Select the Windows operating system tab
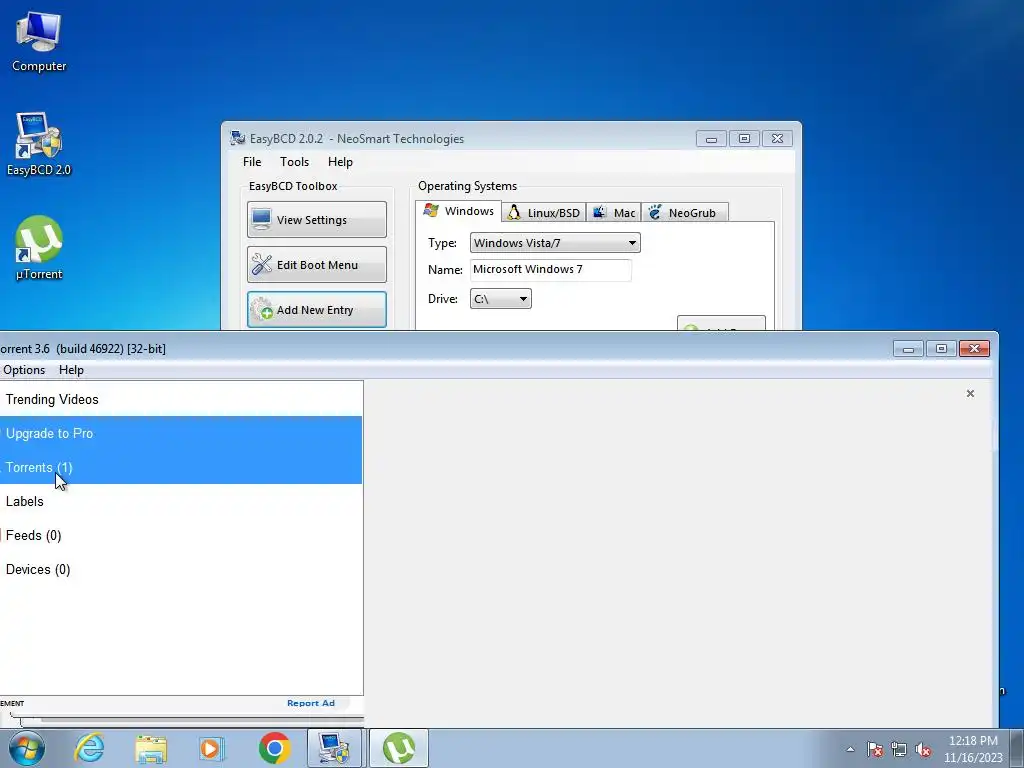Viewport: 1024px width, 768px height. point(458,212)
